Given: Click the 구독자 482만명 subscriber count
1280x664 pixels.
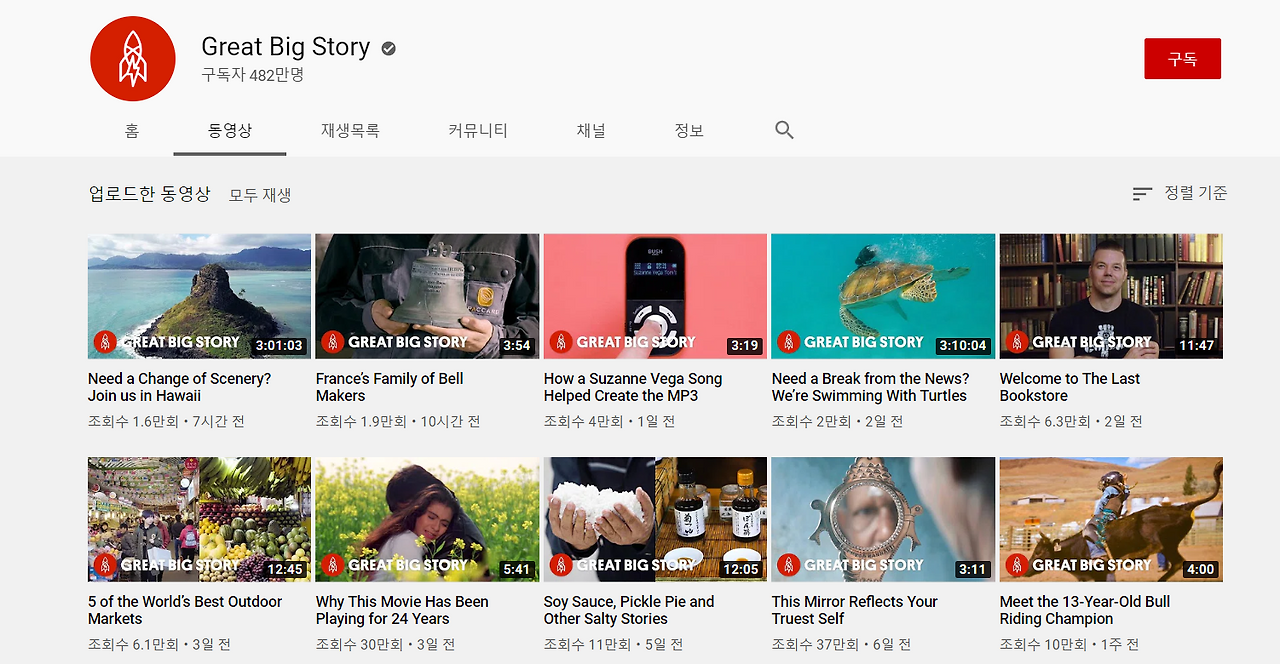Looking at the screenshot, I should click(x=253, y=75).
